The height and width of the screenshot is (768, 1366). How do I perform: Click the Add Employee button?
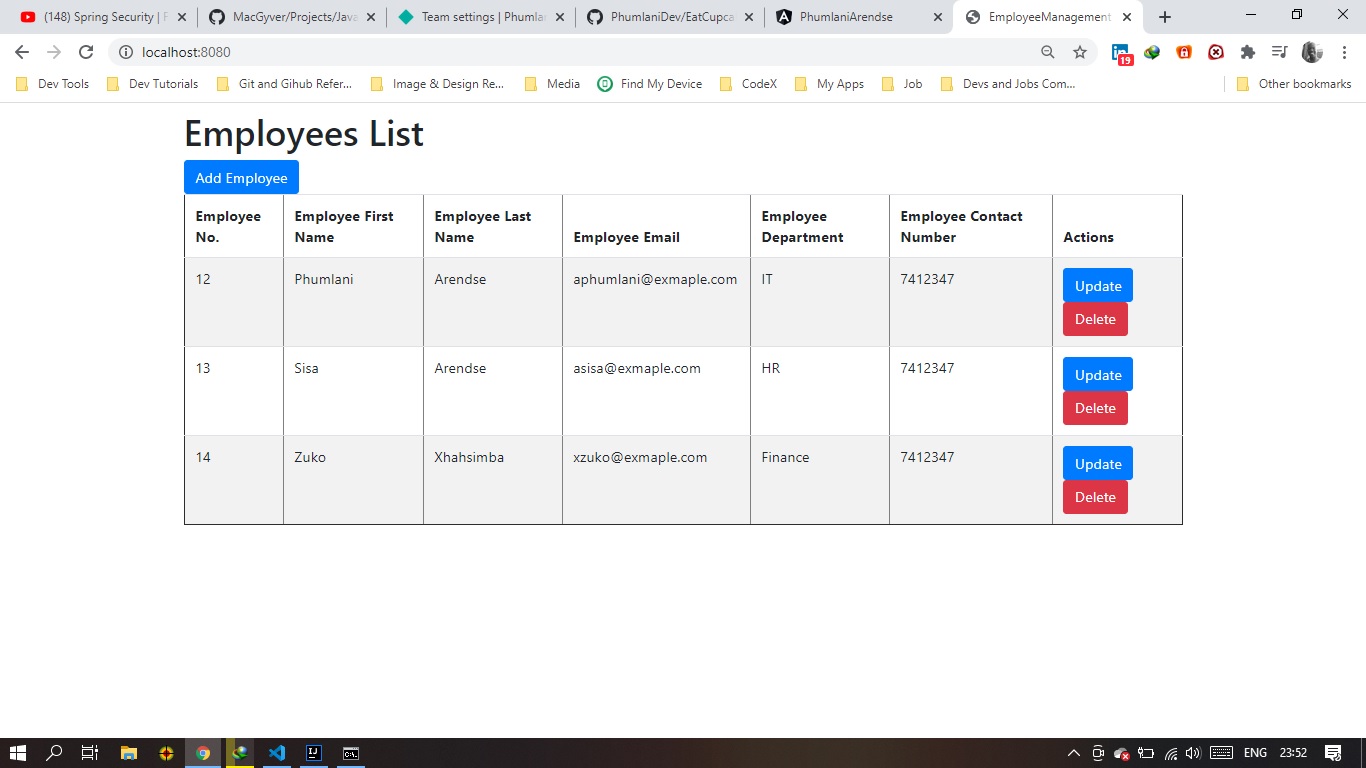tap(241, 177)
